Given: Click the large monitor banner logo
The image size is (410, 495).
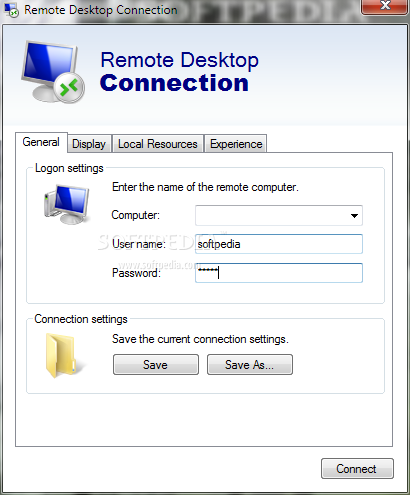Looking at the screenshot, I should pos(53,72).
